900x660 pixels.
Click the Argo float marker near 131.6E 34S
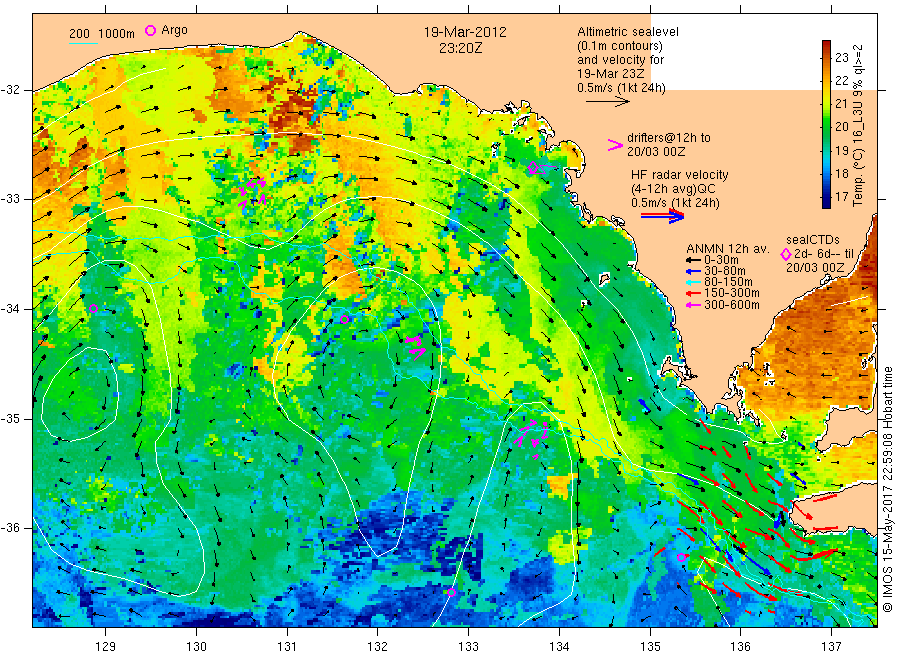tap(344, 320)
